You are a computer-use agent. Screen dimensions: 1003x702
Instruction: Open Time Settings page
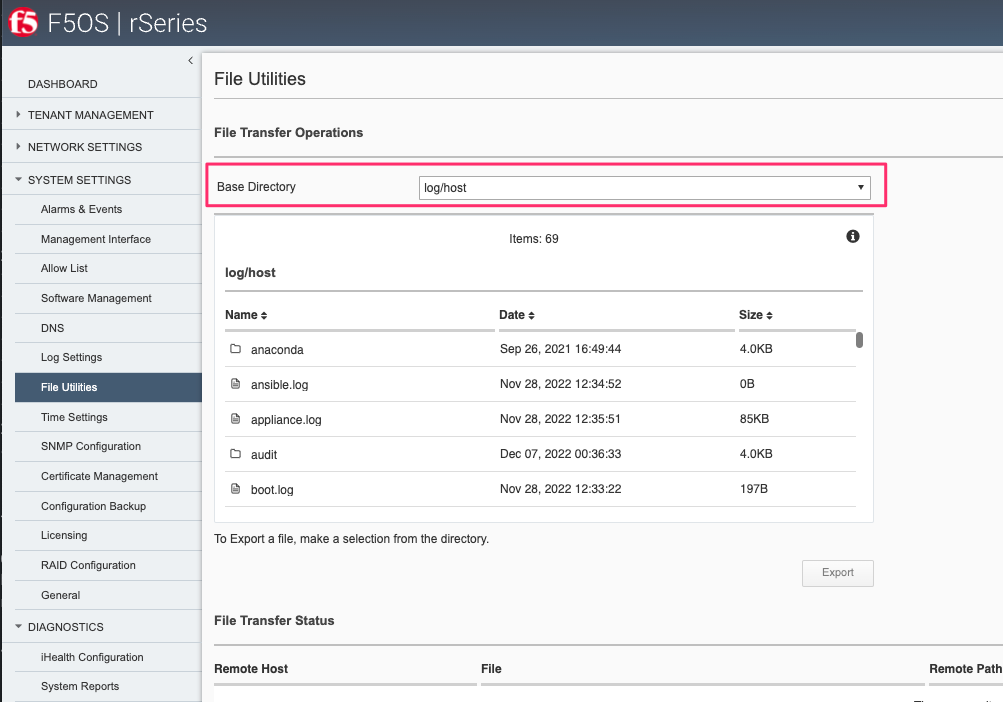pyautogui.click(x=74, y=417)
